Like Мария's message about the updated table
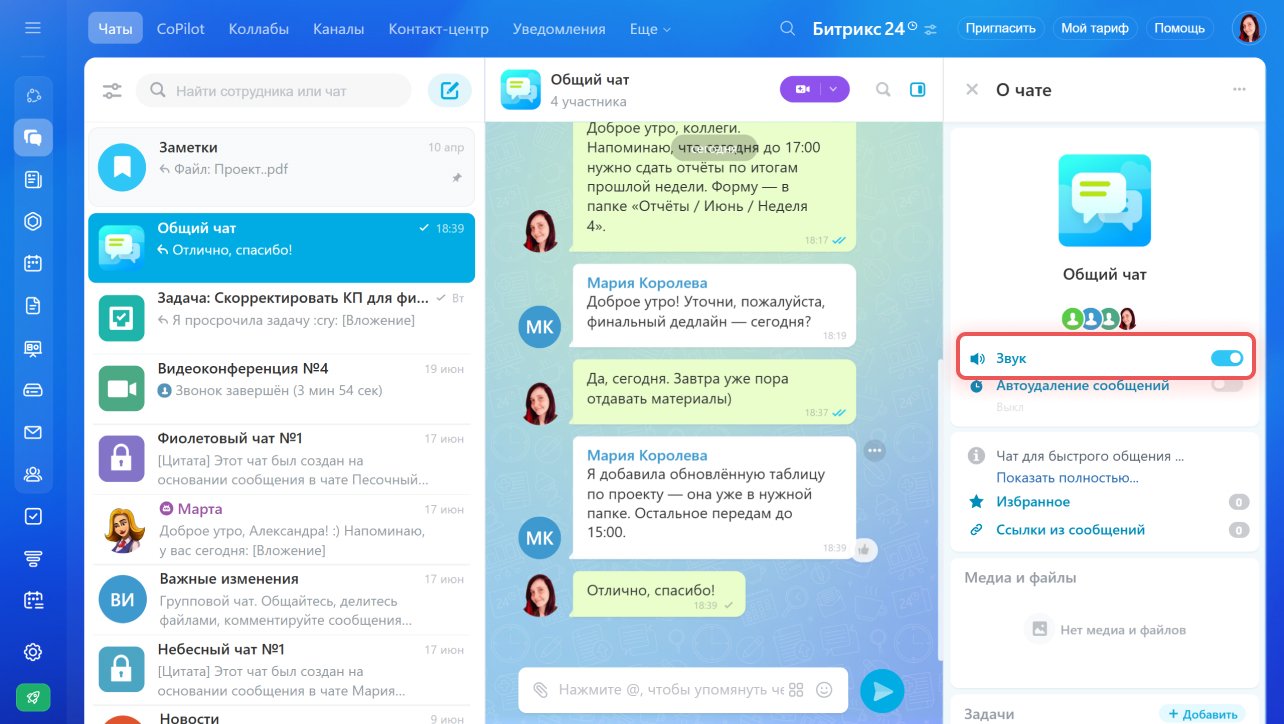 [864, 549]
